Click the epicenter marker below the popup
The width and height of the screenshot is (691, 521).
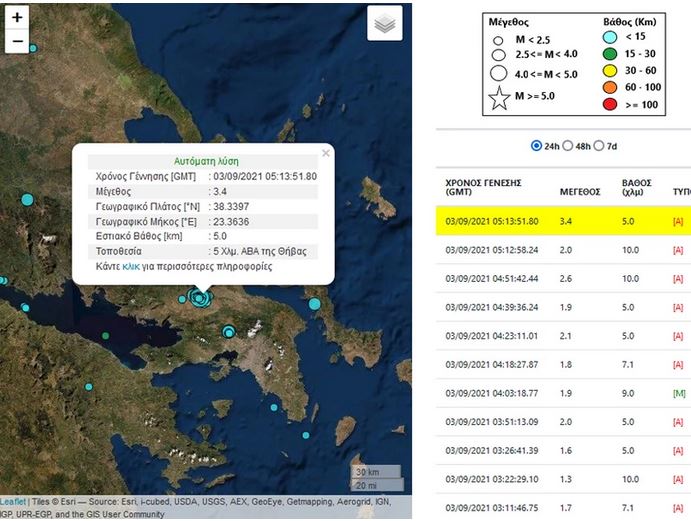tap(200, 297)
